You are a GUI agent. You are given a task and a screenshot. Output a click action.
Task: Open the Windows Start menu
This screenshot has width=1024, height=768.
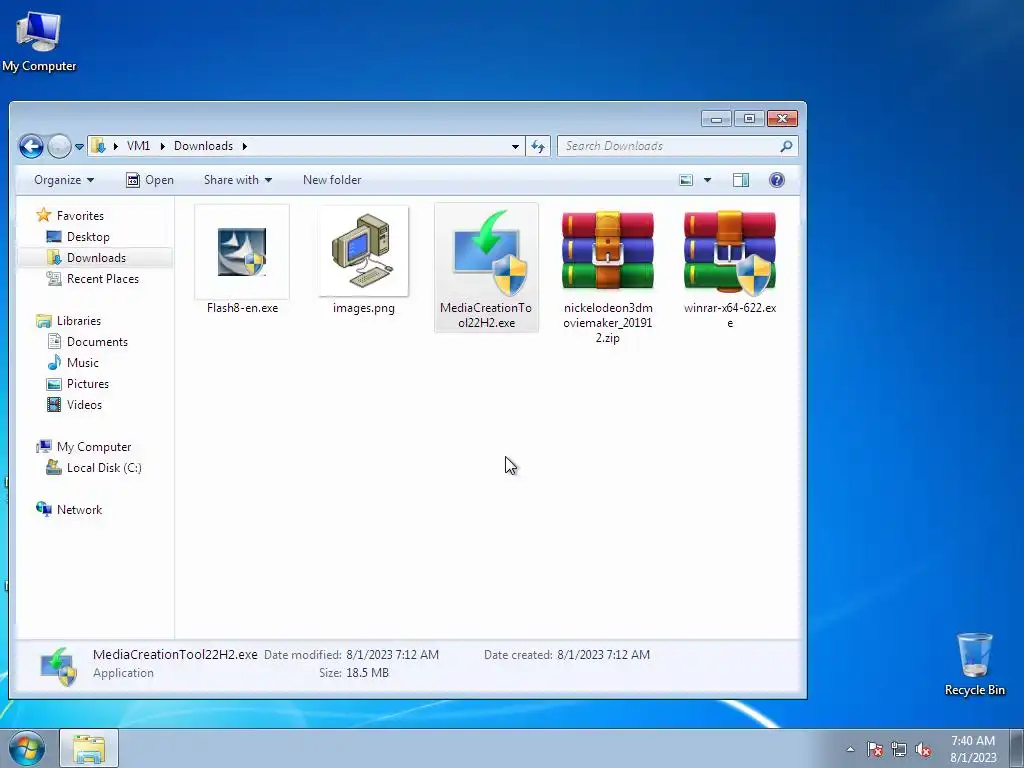pos(26,748)
